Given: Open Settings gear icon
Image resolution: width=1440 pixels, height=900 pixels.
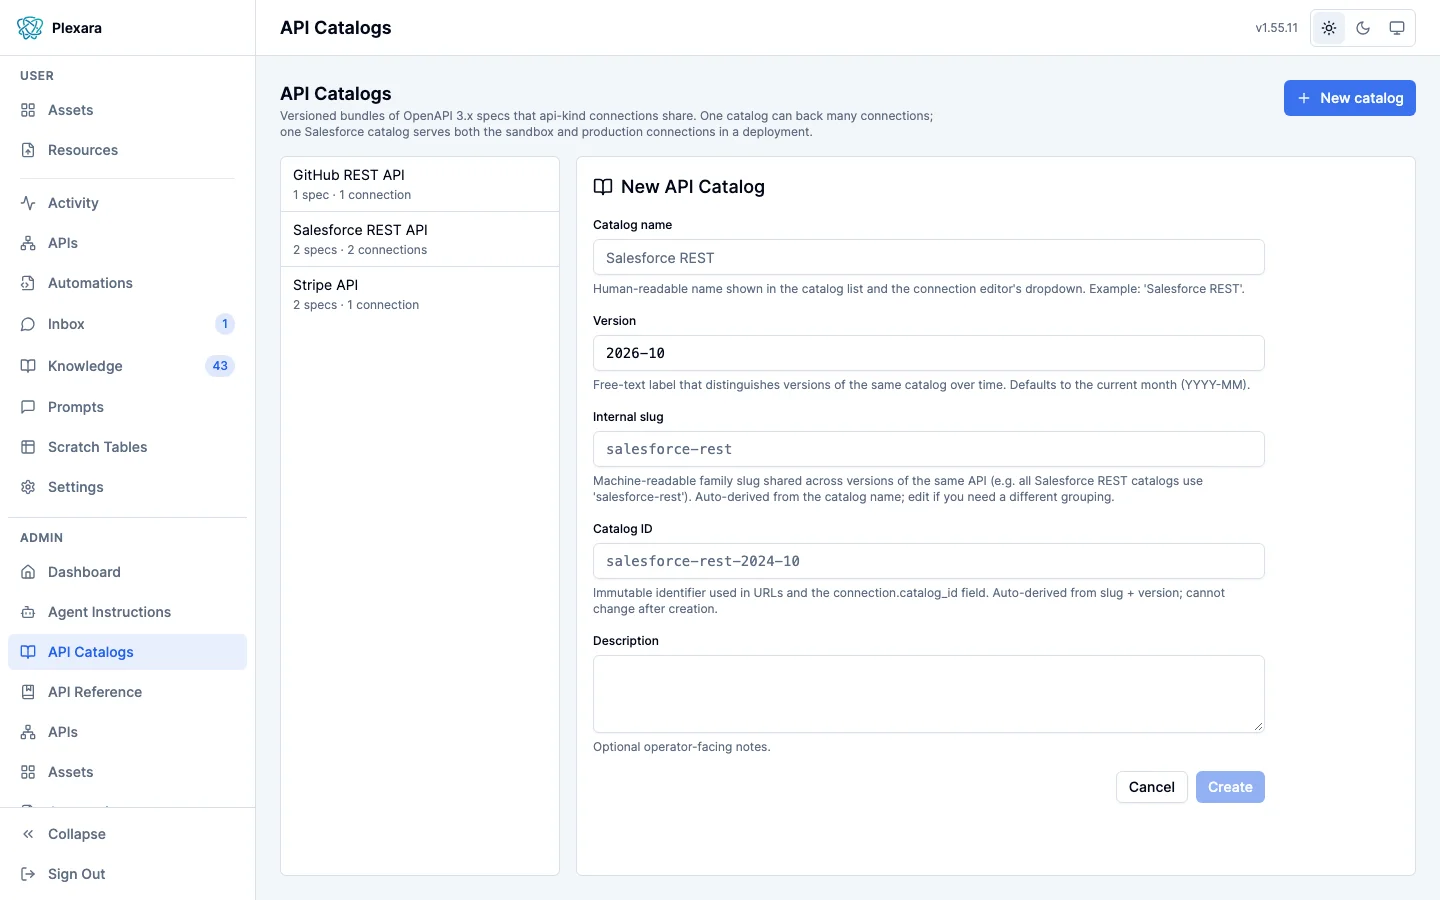Looking at the screenshot, I should 28,487.
